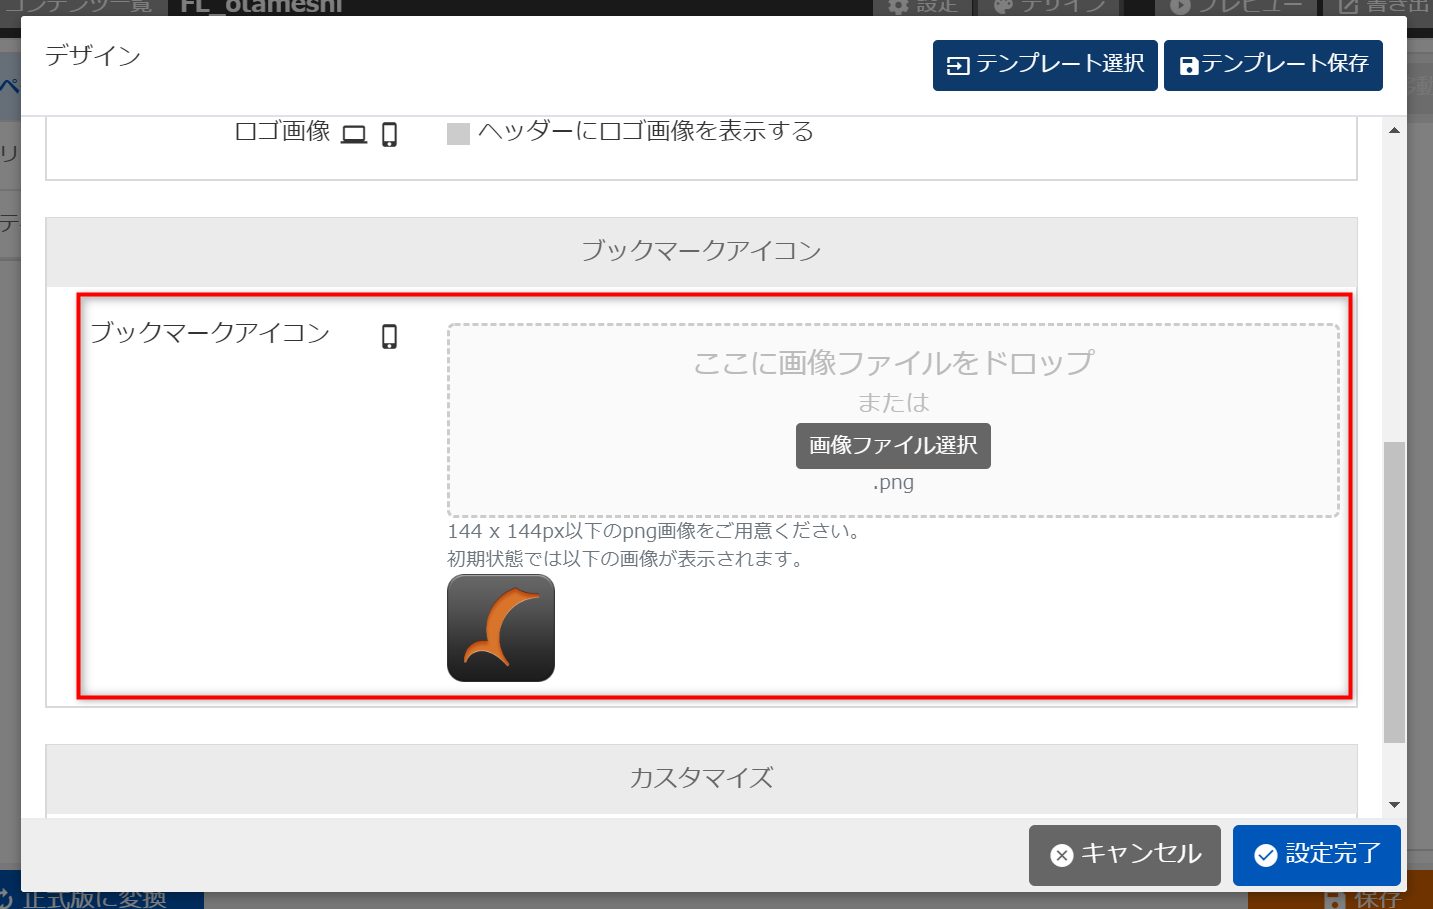Cancel the design dialog with キャンセル
The height and width of the screenshot is (909, 1433).
point(1125,855)
